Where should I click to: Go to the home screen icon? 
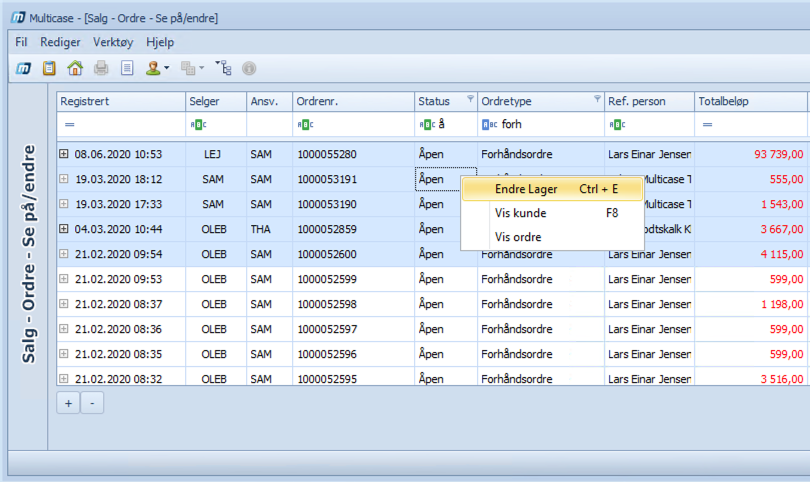[75, 68]
